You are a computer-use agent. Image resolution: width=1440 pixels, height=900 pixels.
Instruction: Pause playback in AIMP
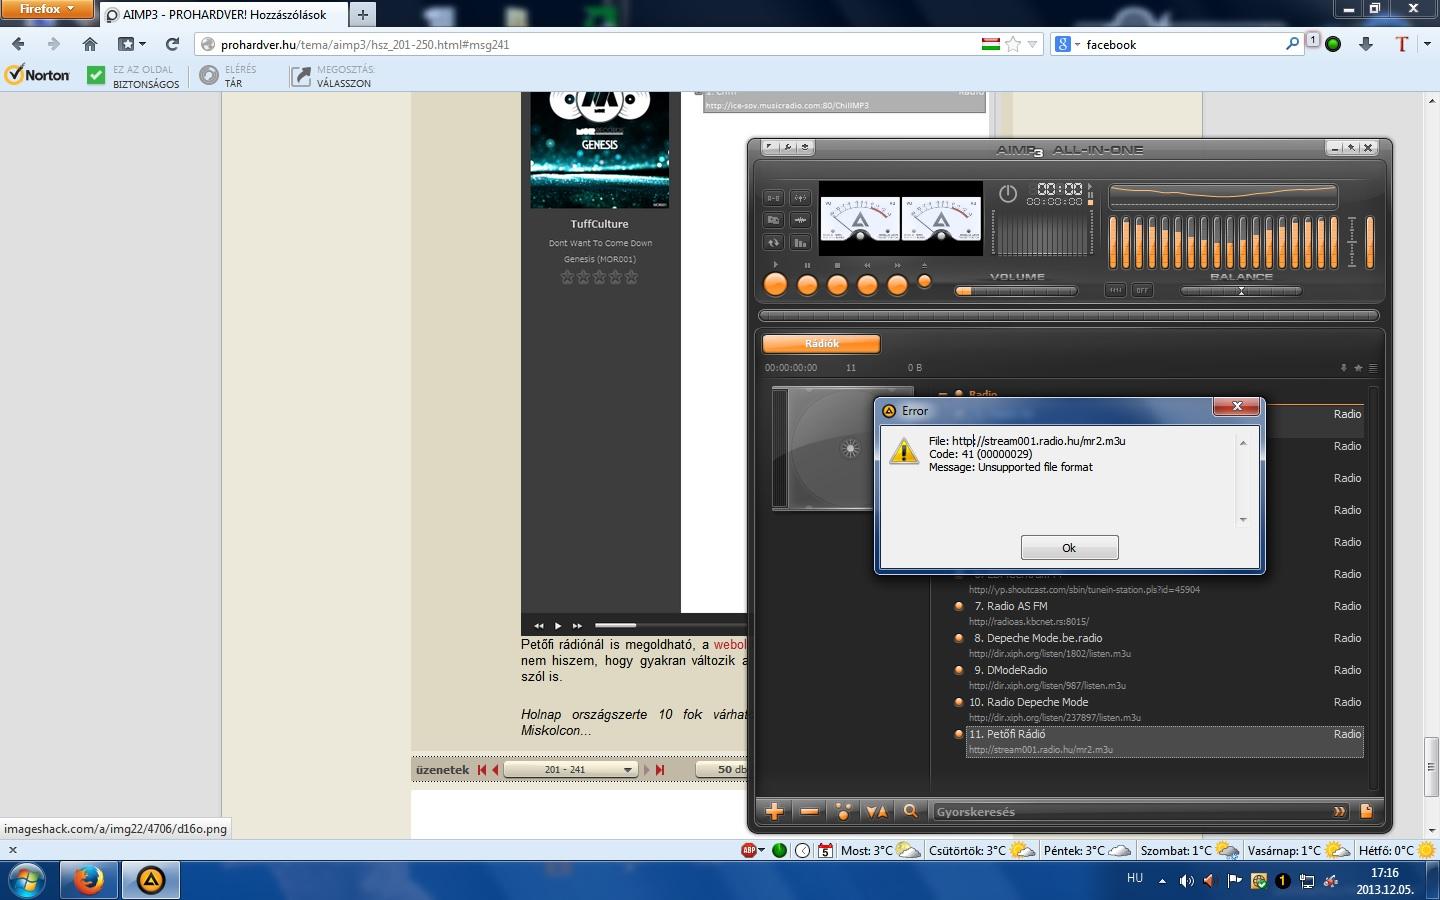point(807,285)
